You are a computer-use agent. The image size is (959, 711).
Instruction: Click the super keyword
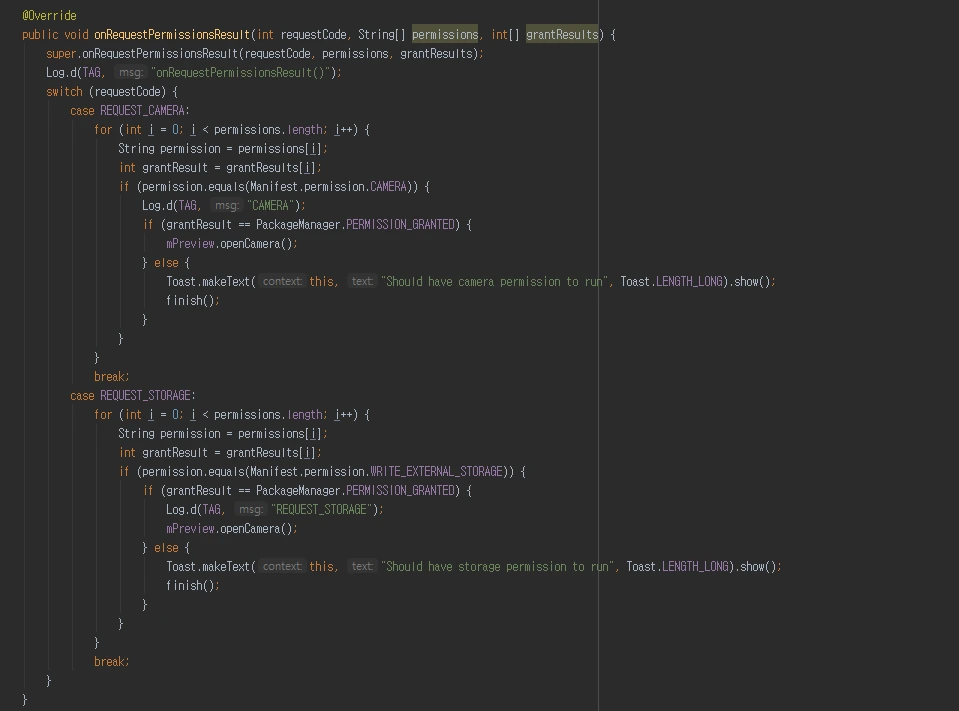pos(61,53)
